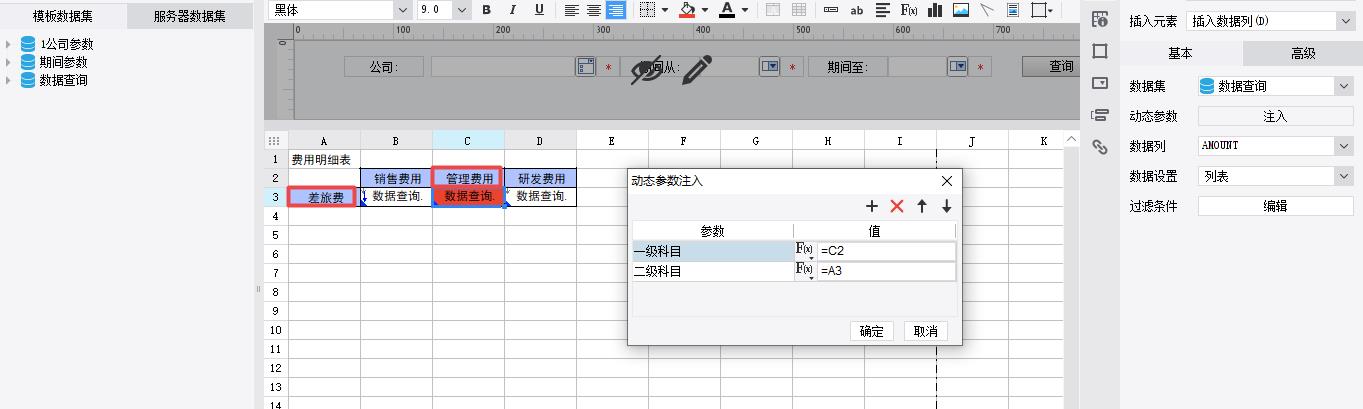Click the merge cells icon

pyautogui.click(x=773, y=10)
